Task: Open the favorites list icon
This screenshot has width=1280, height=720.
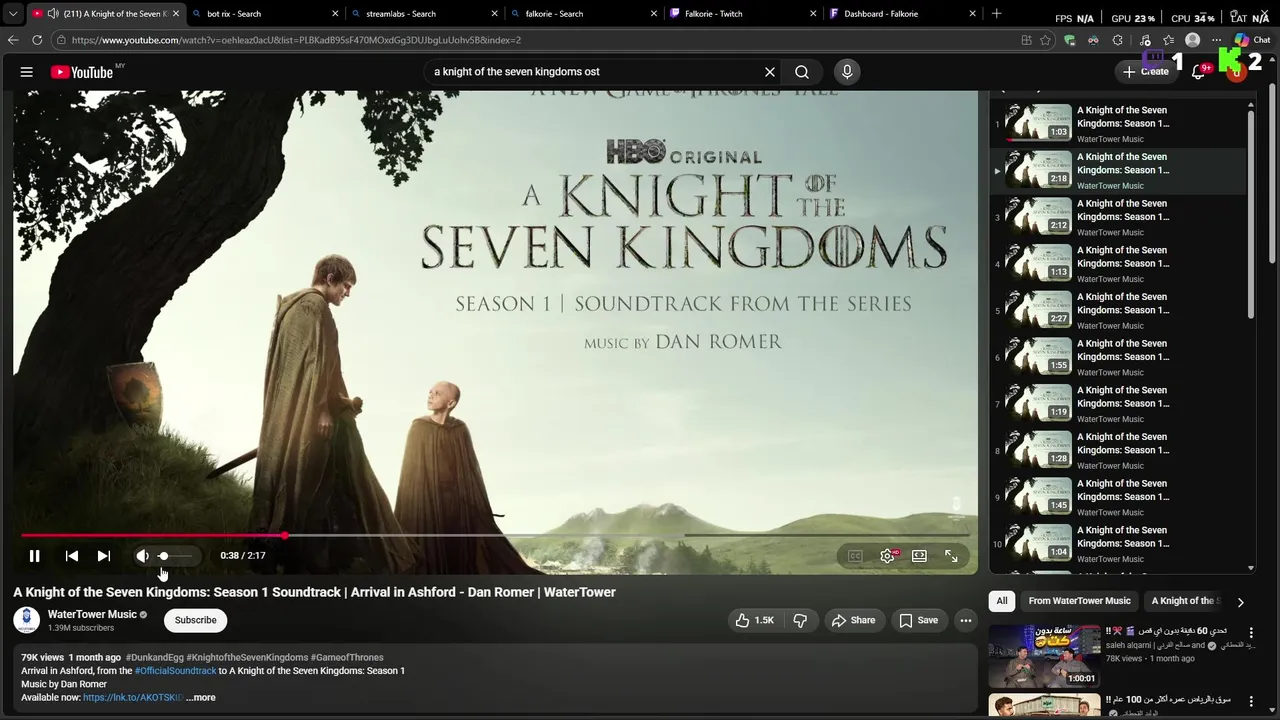Action: click(x=1168, y=40)
